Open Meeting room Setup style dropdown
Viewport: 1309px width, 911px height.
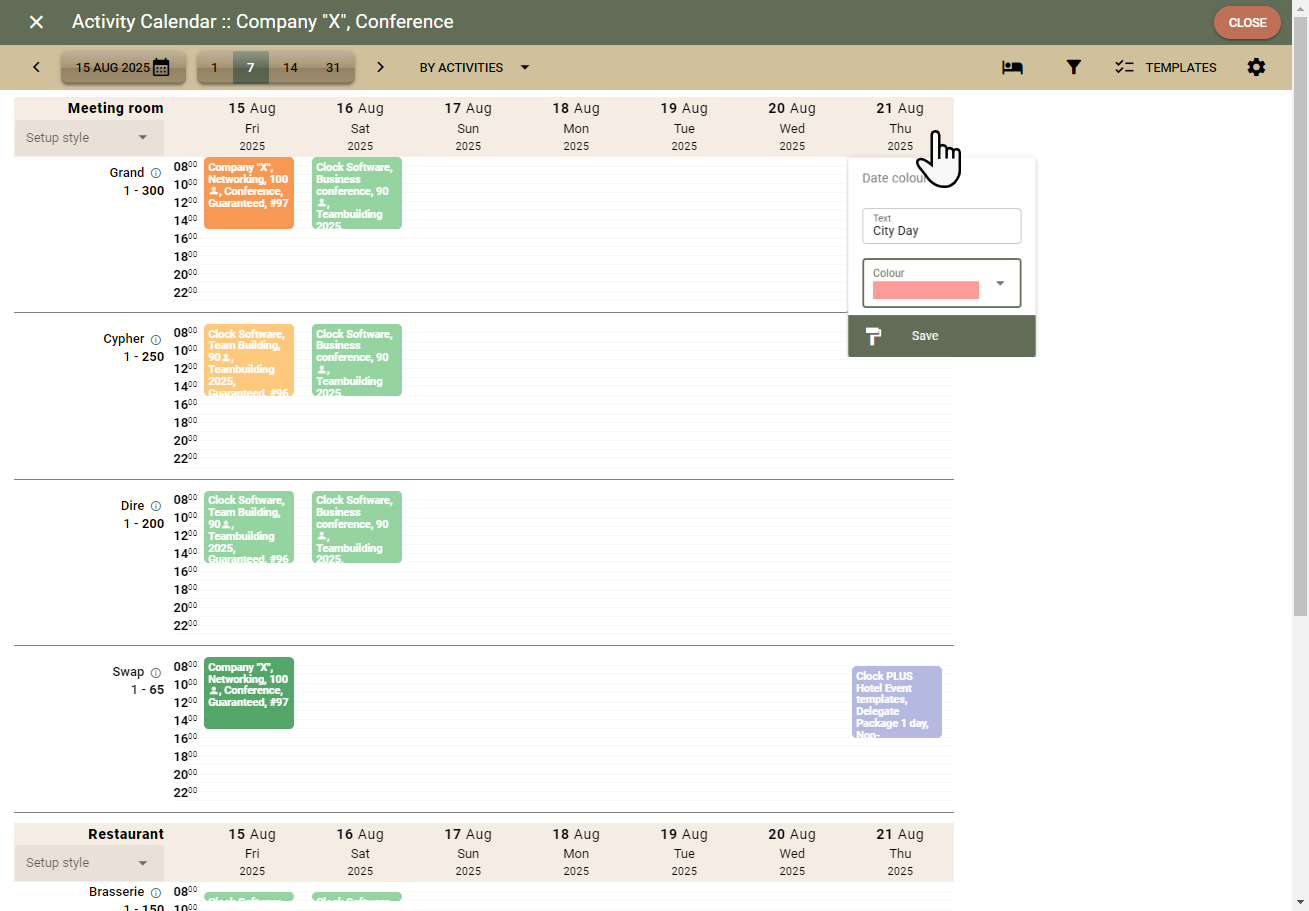(x=89, y=138)
